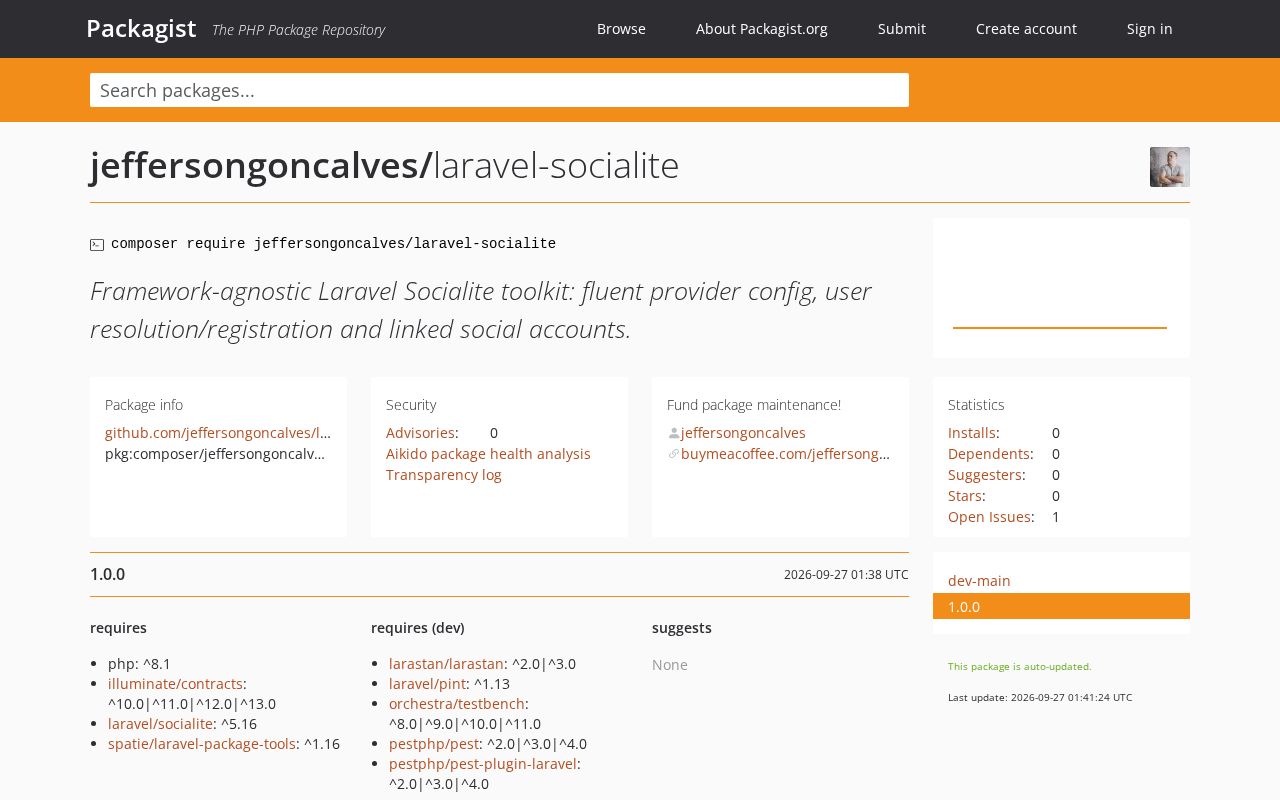Open laravel/pint package link
1280x800 pixels.
coord(427,684)
